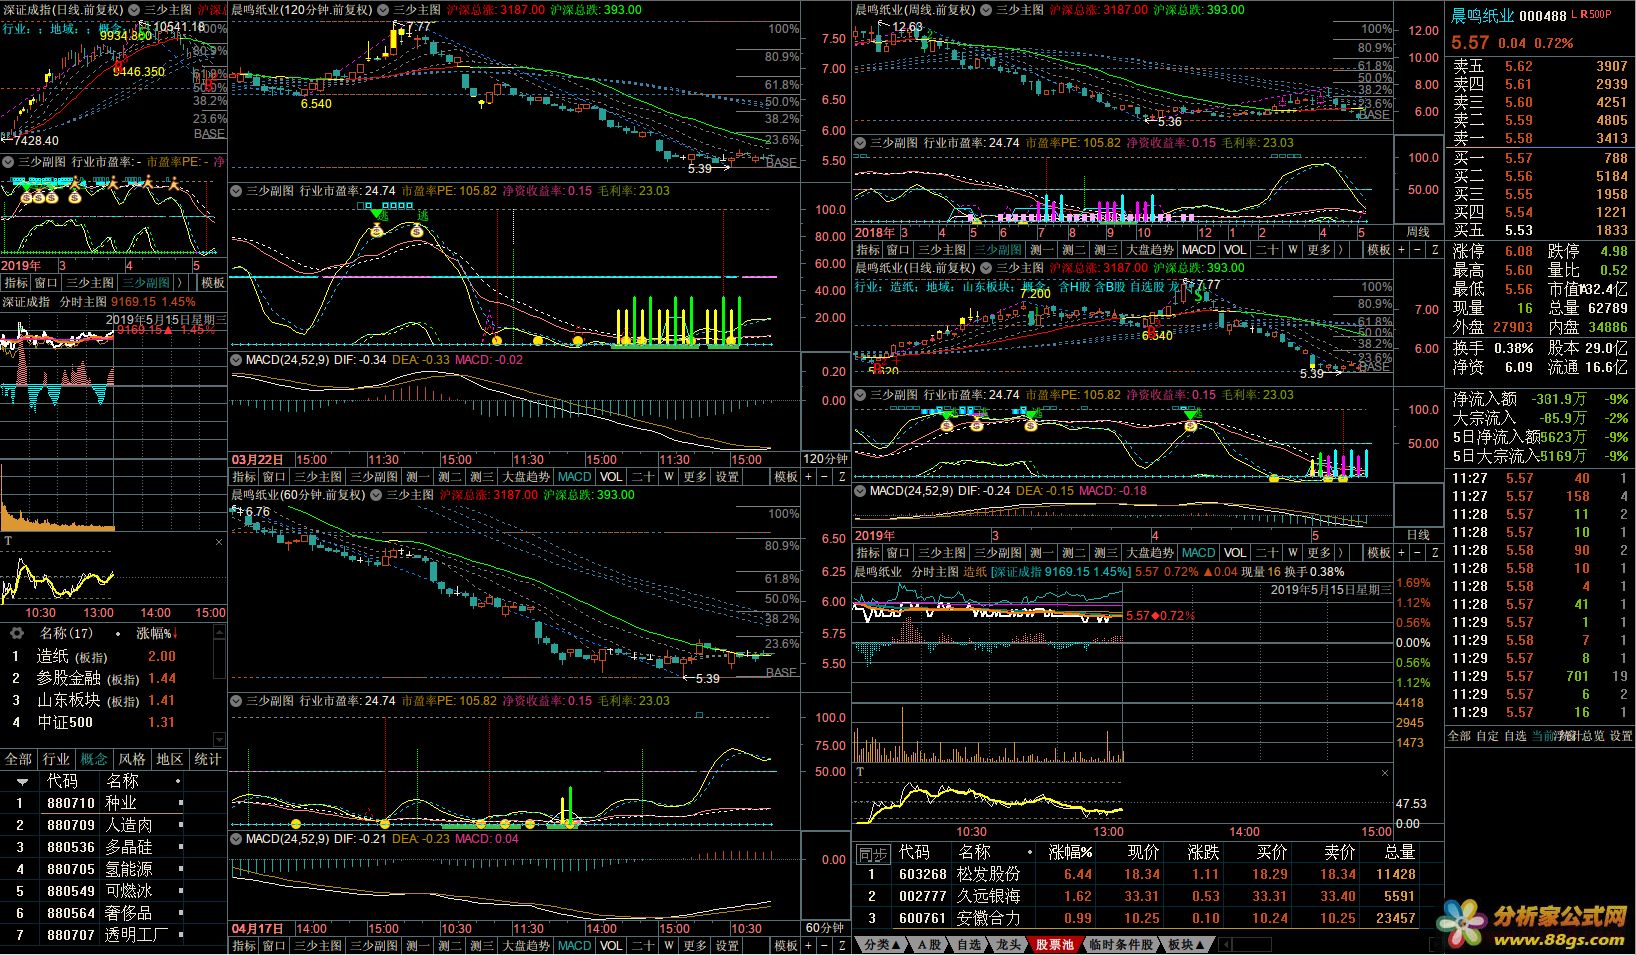Click scroll-up arrow of sector ranking list
Screen dimensions: 1636x955
click(219, 633)
